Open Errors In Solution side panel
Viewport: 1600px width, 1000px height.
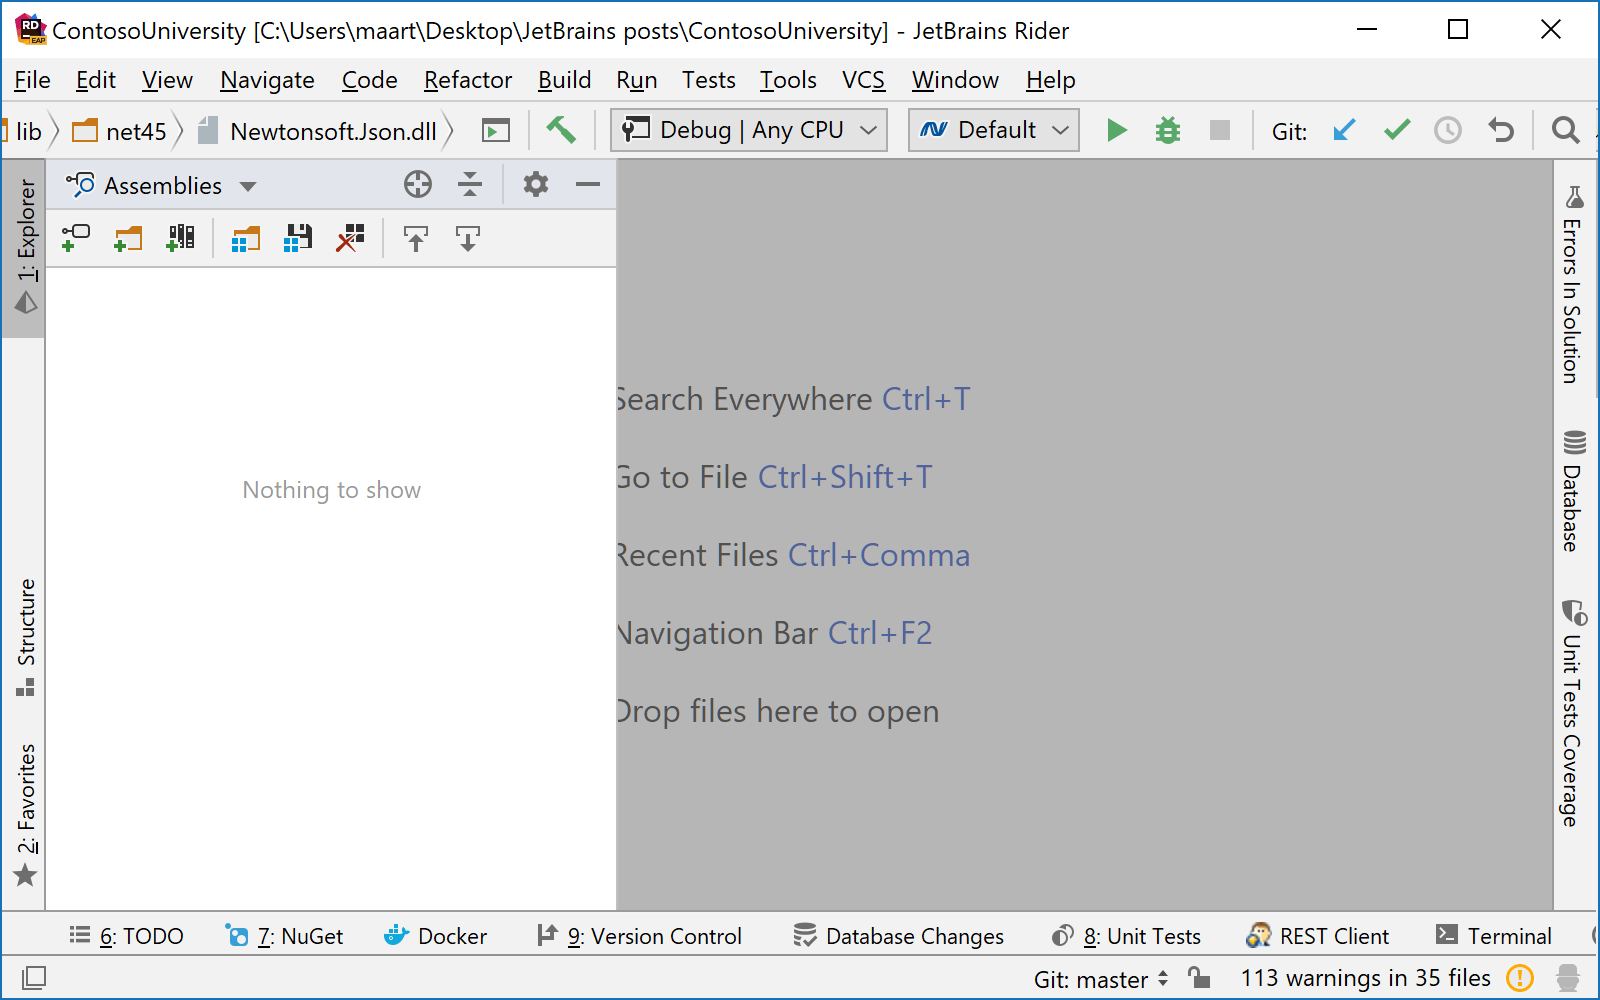click(1573, 284)
